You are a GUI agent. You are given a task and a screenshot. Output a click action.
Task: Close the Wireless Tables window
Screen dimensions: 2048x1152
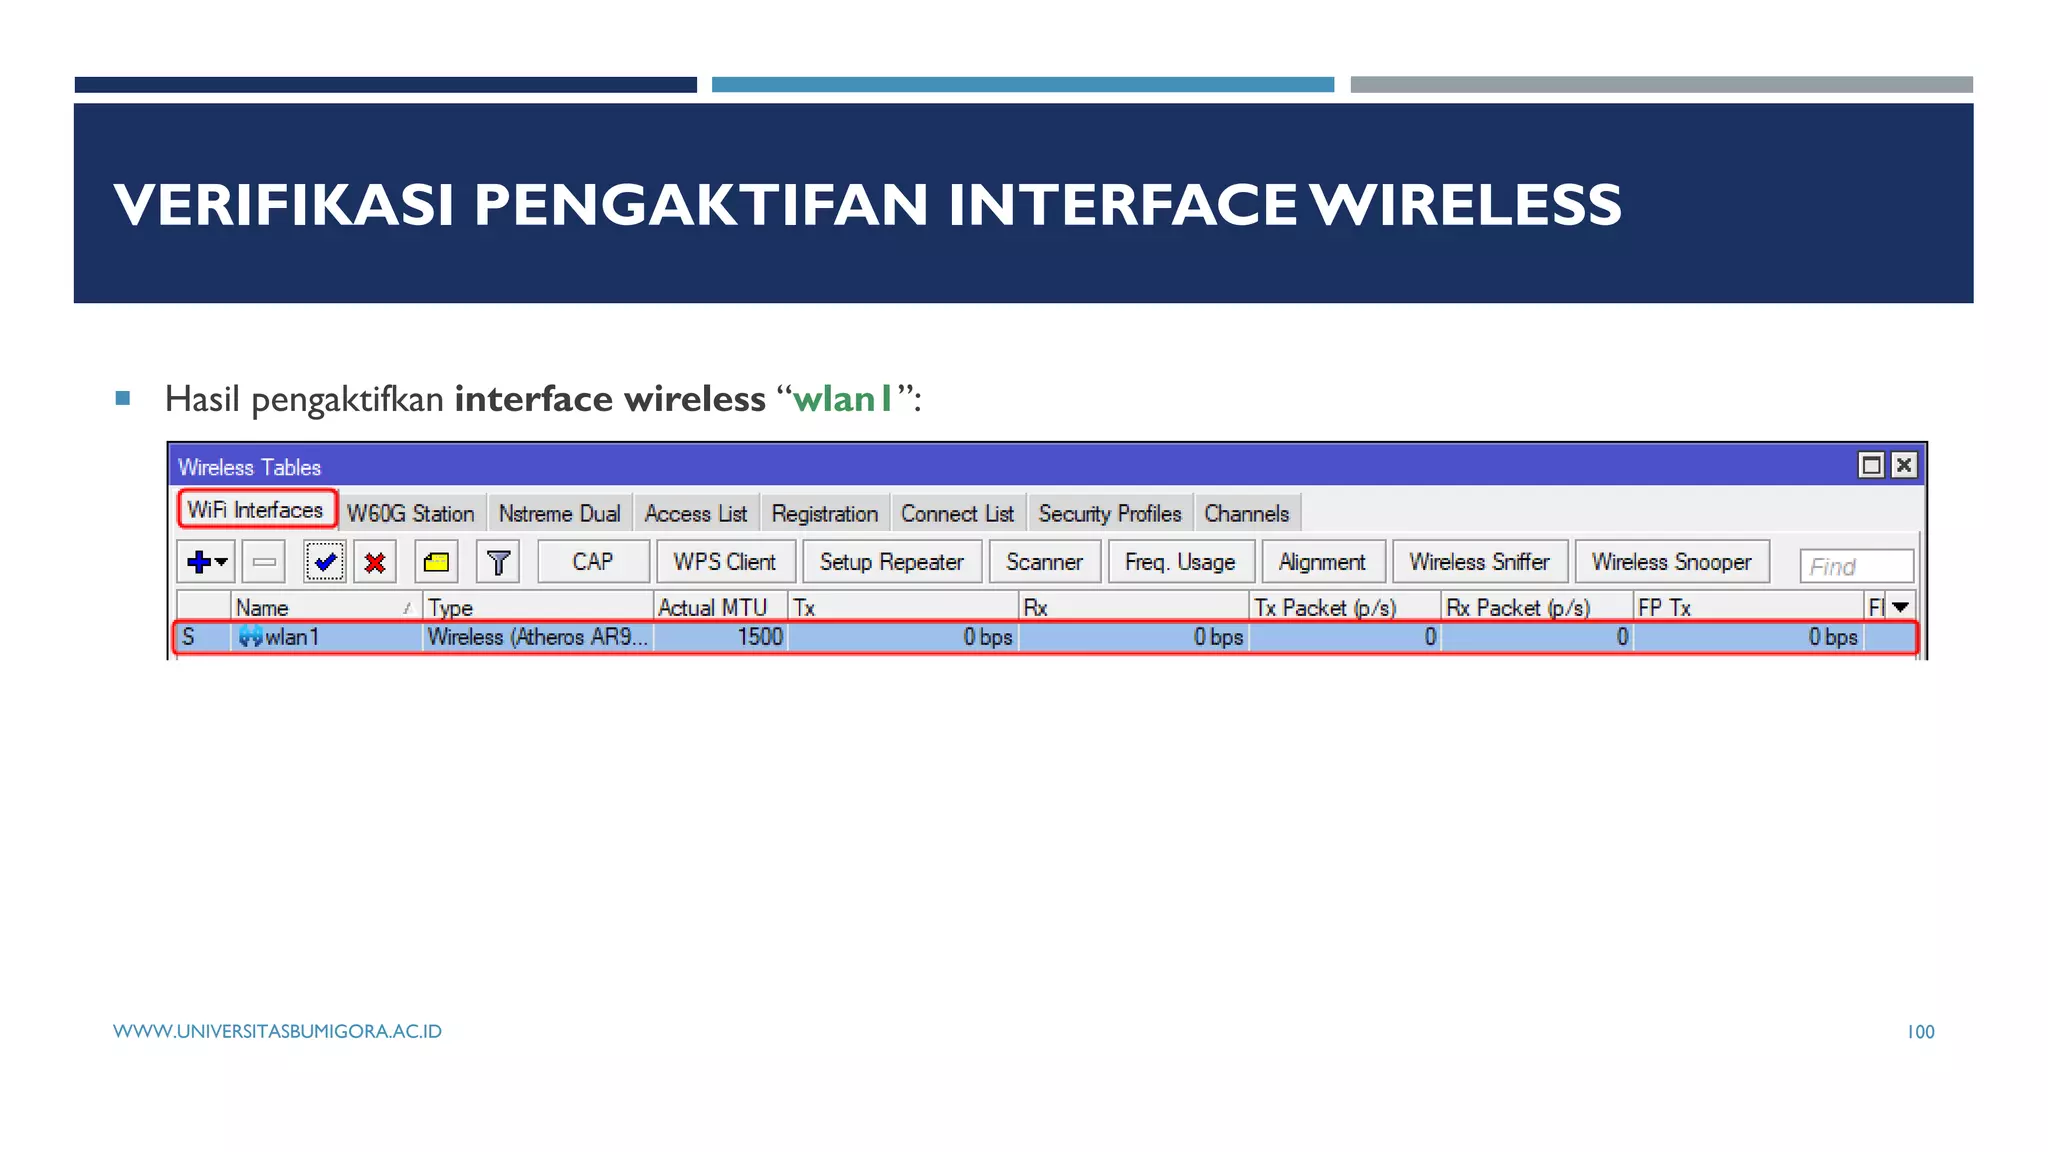(1904, 465)
